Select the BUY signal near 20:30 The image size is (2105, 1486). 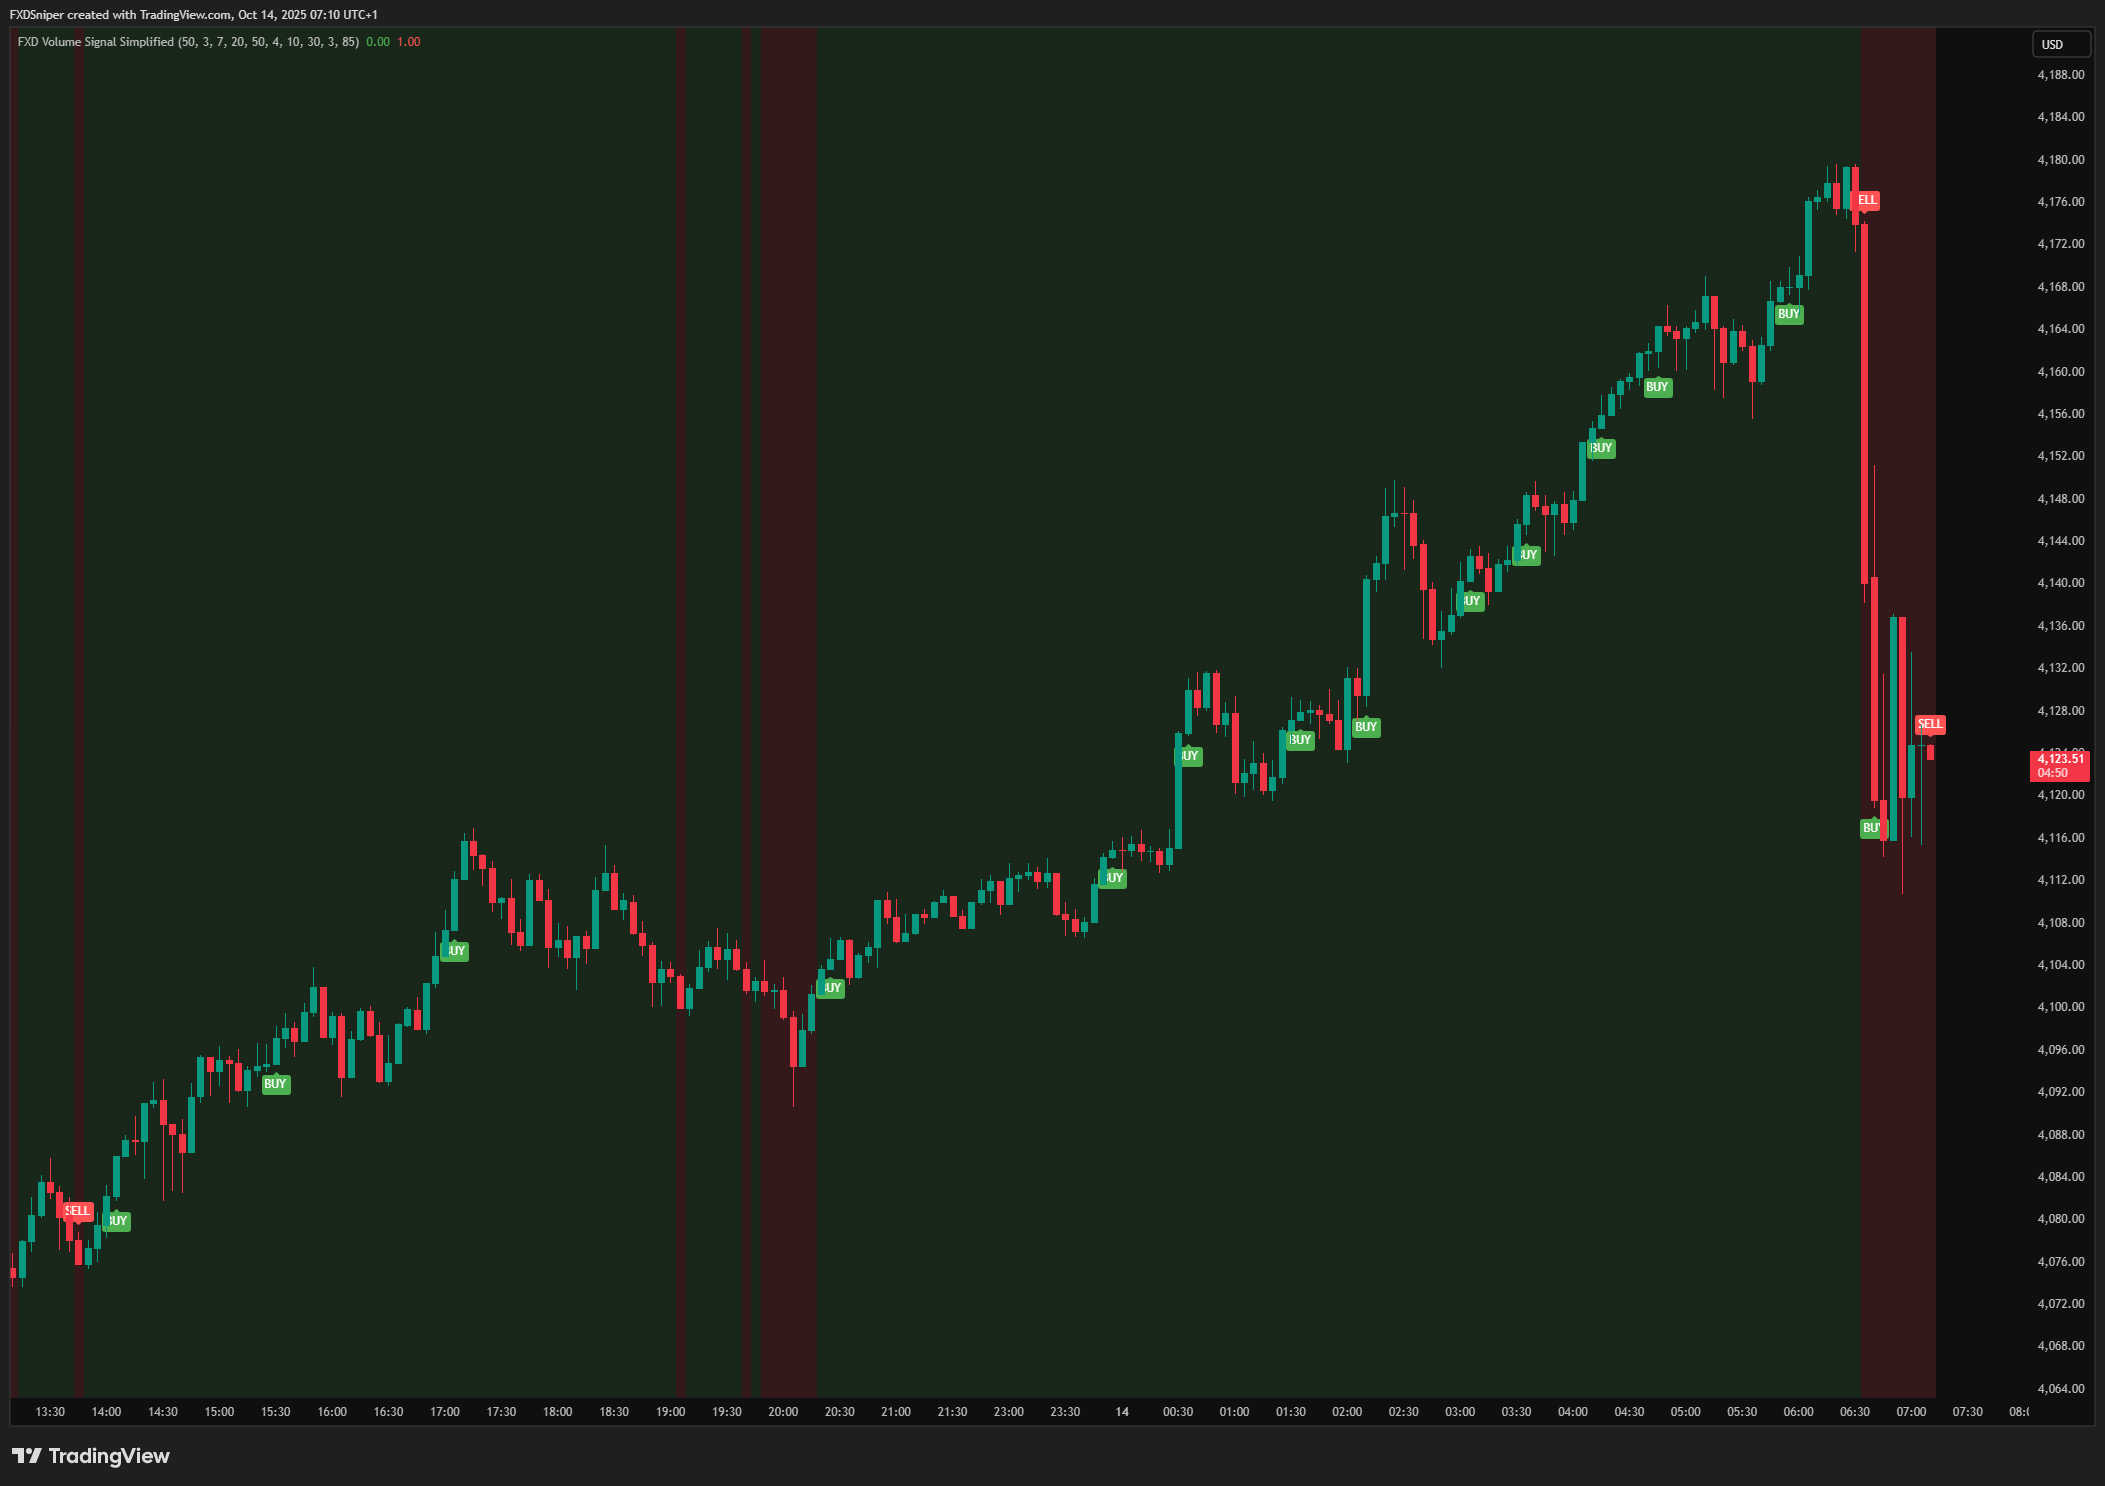click(831, 988)
